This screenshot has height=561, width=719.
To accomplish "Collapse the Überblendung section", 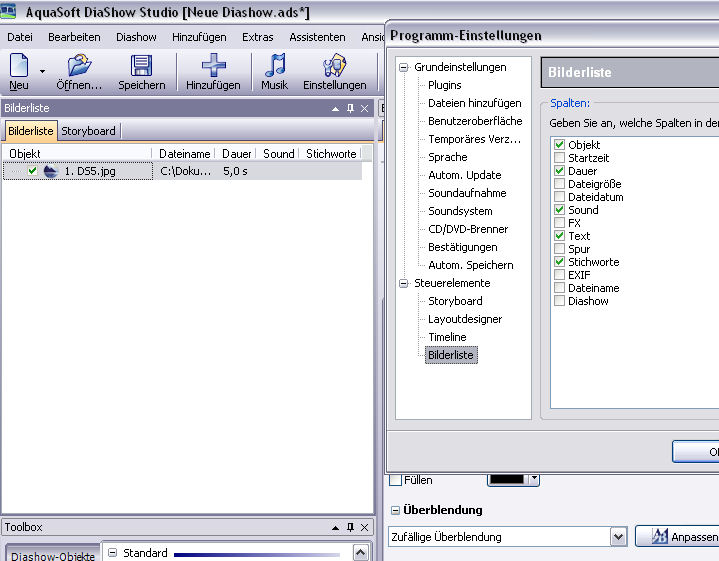I will click(395, 510).
